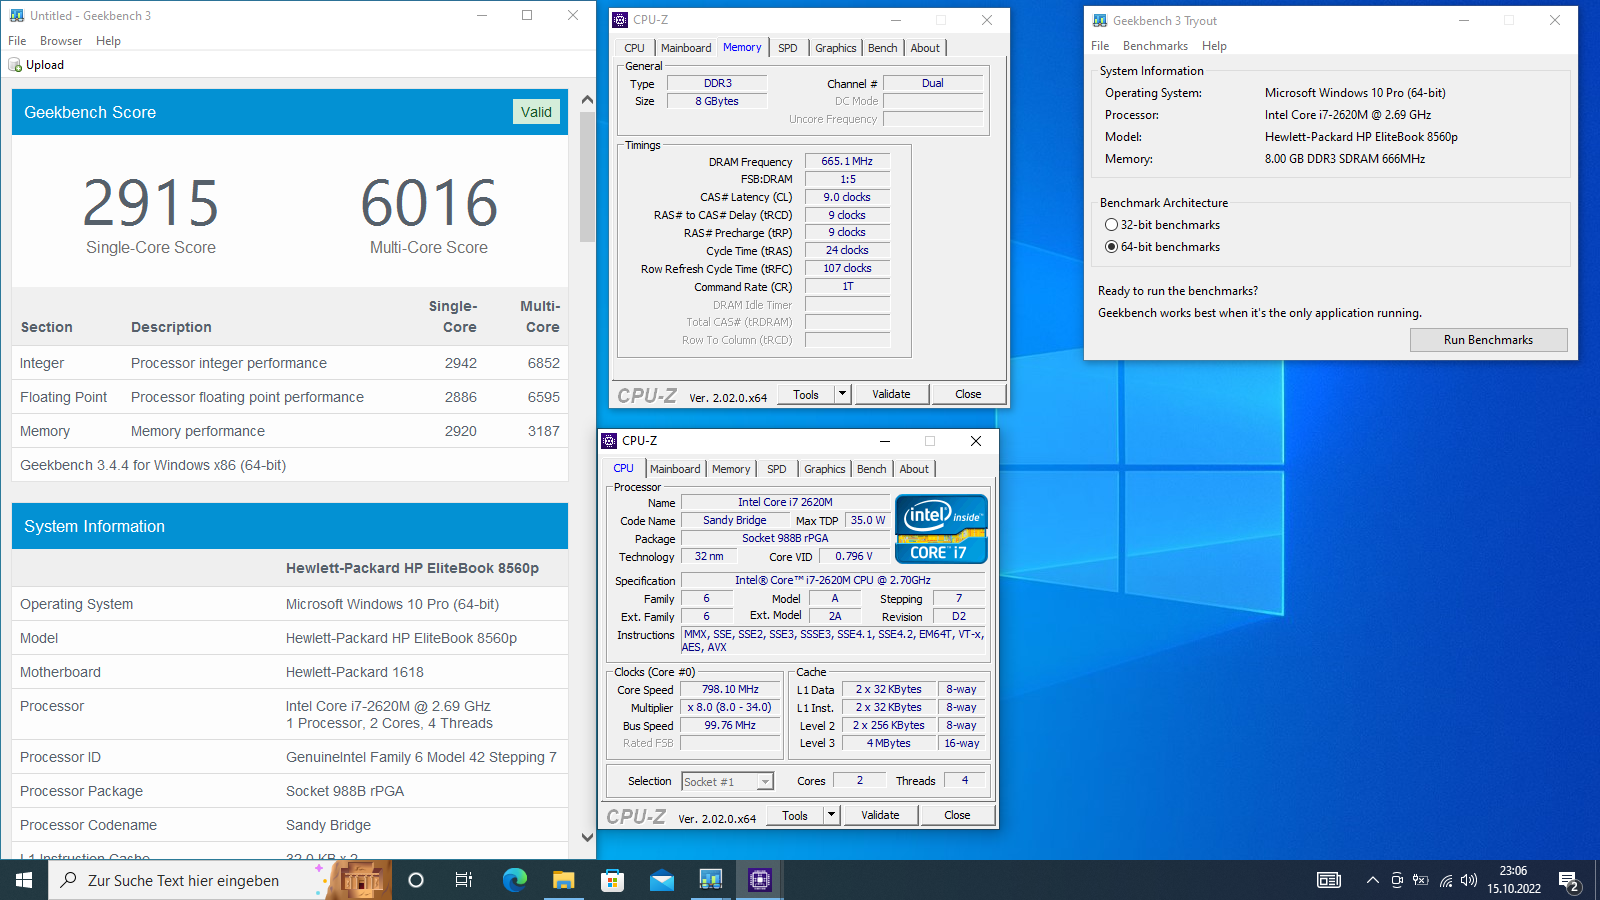
Task: Click the Wi-Fi network tray icon
Action: click(1445, 880)
